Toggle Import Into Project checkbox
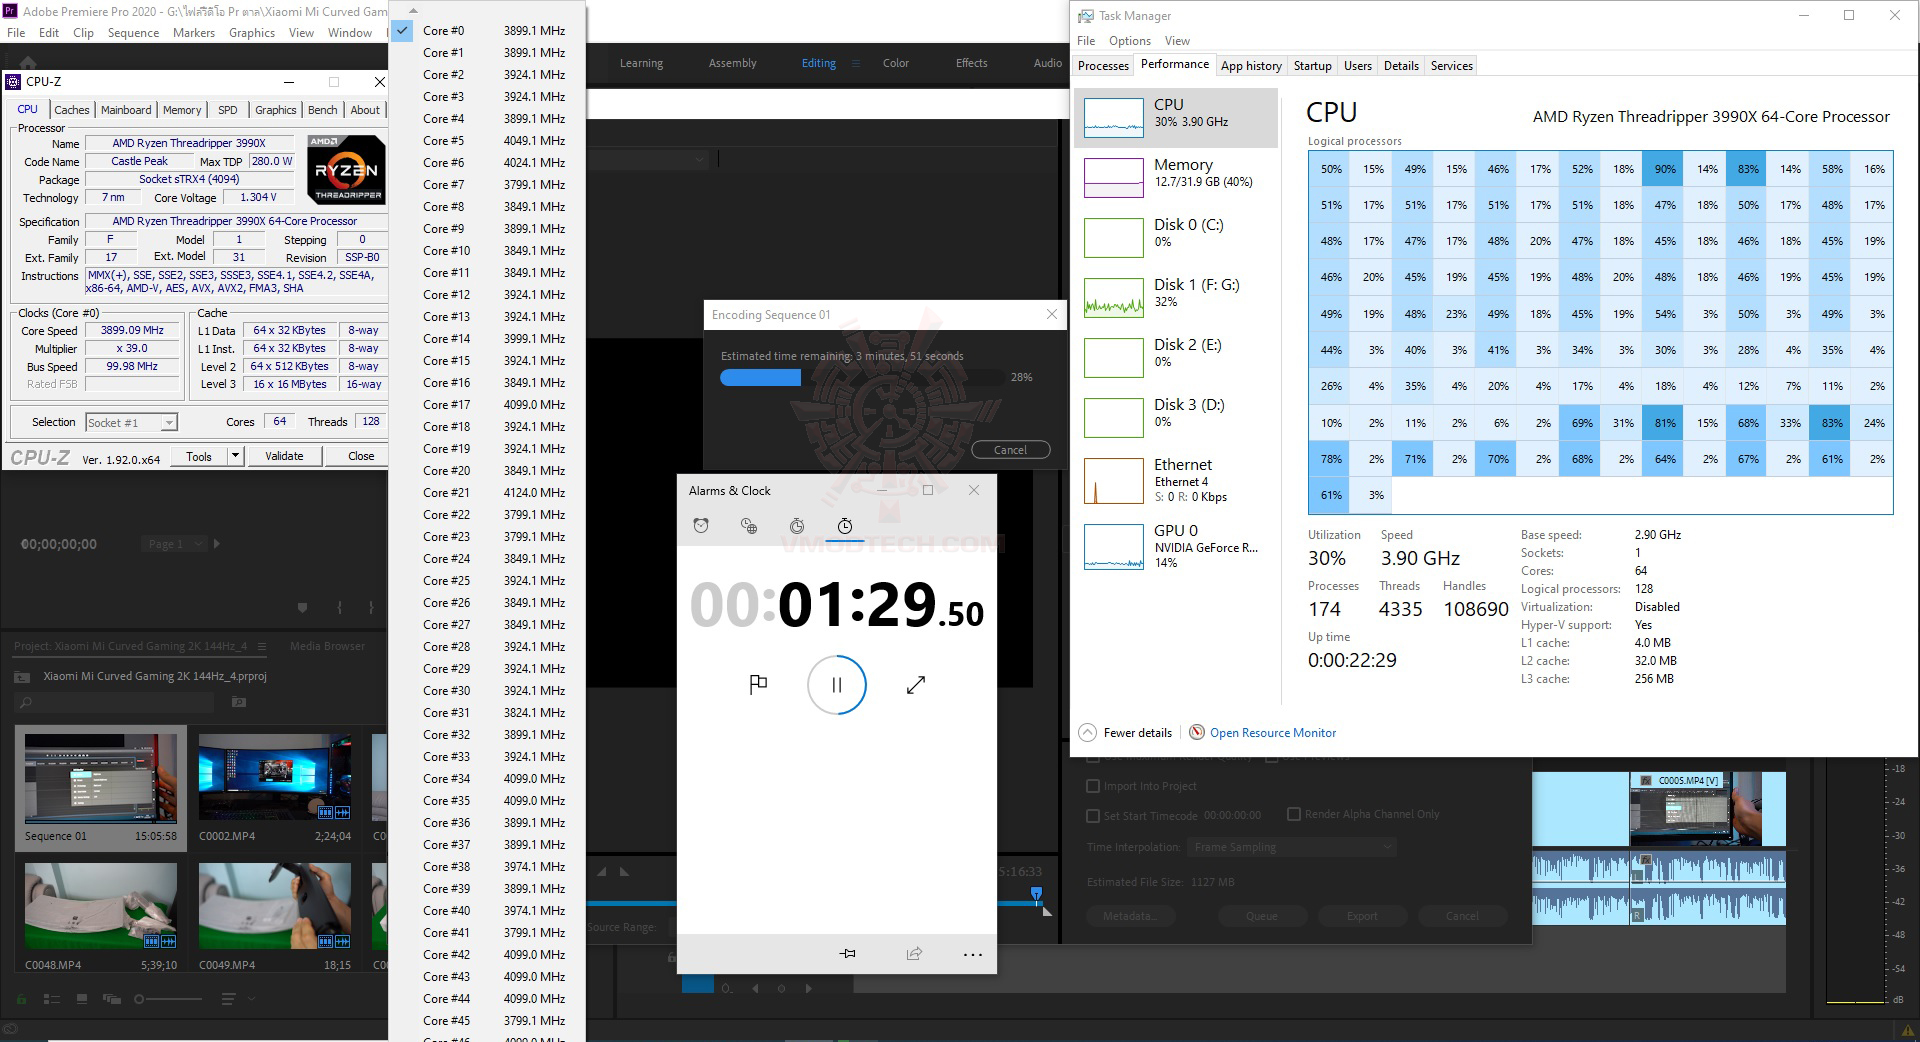The height and width of the screenshot is (1042, 1920). 1093,786
